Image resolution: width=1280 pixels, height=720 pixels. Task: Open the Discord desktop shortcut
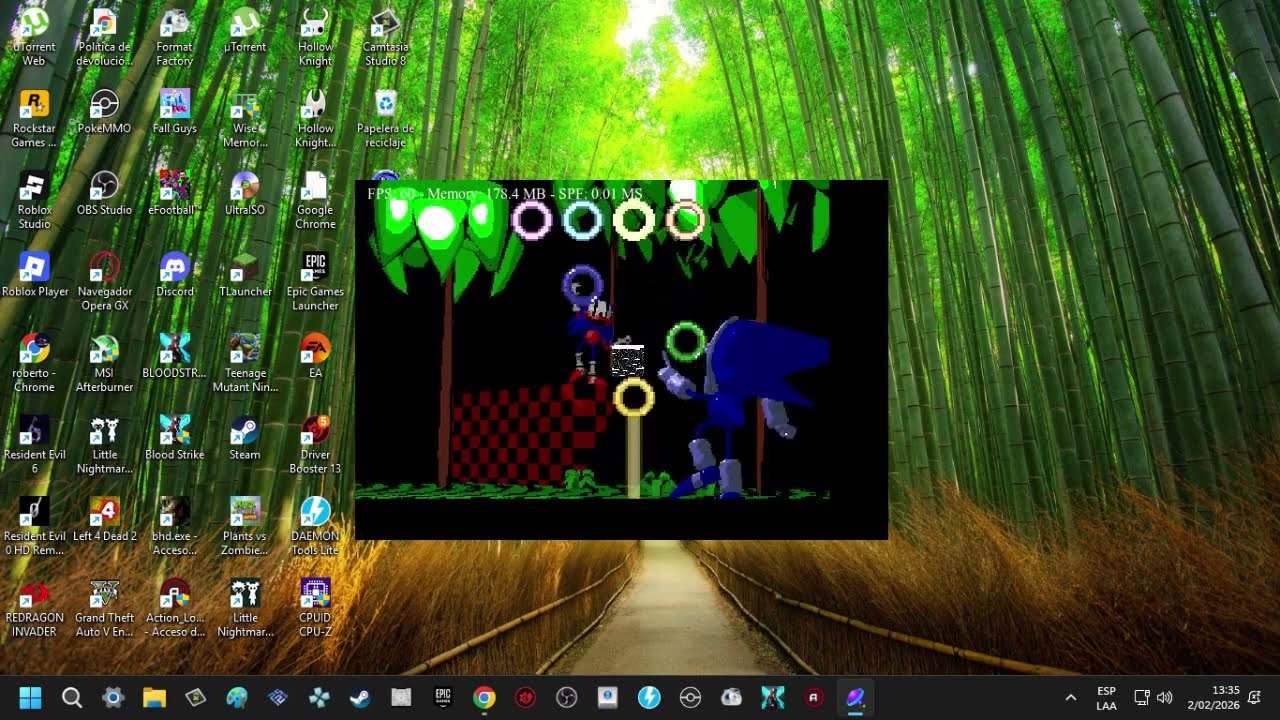[175, 275]
